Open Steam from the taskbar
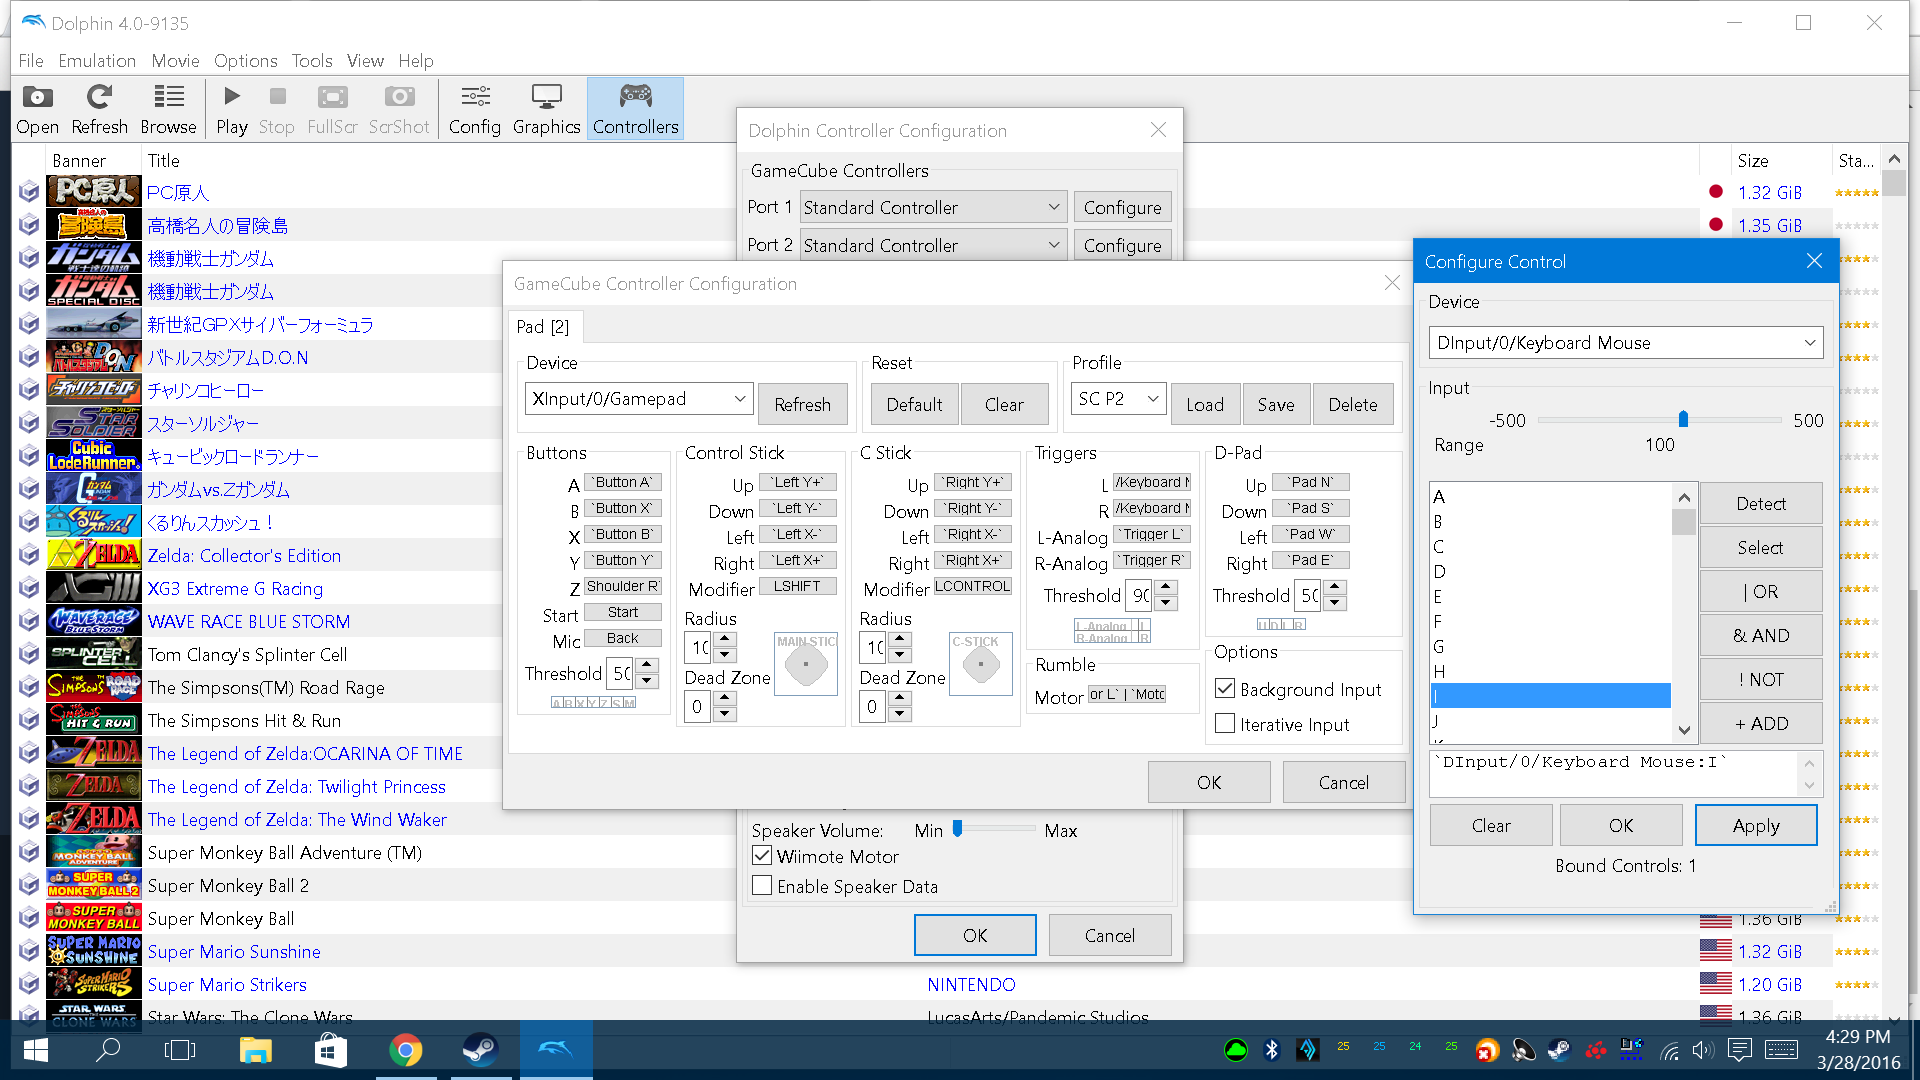1920x1080 pixels. pos(480,1050)
